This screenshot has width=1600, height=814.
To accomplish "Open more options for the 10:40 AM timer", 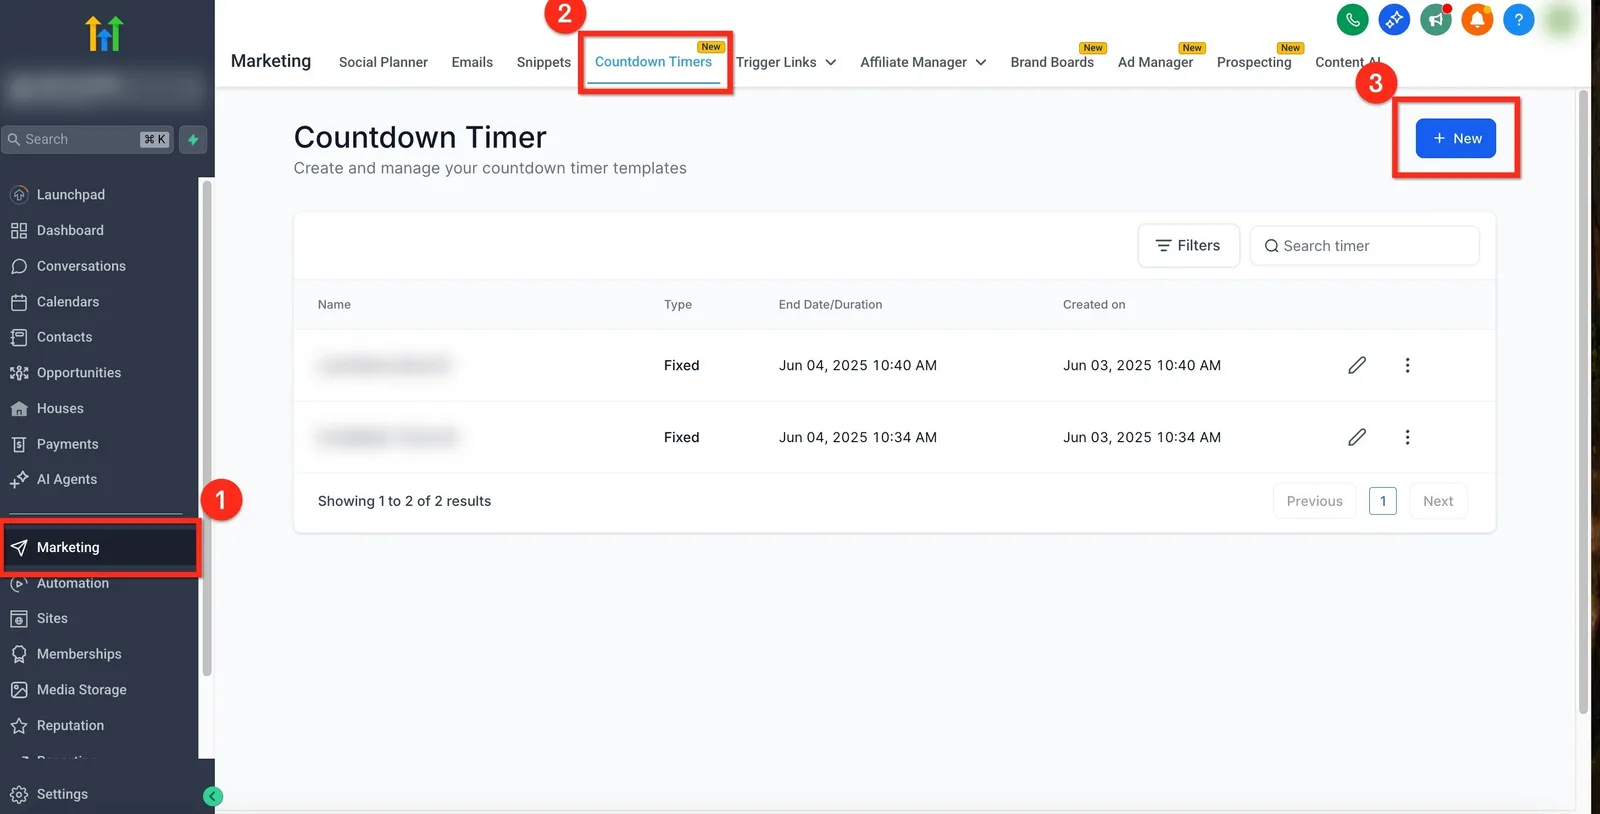I will [x=1407, y=365].
